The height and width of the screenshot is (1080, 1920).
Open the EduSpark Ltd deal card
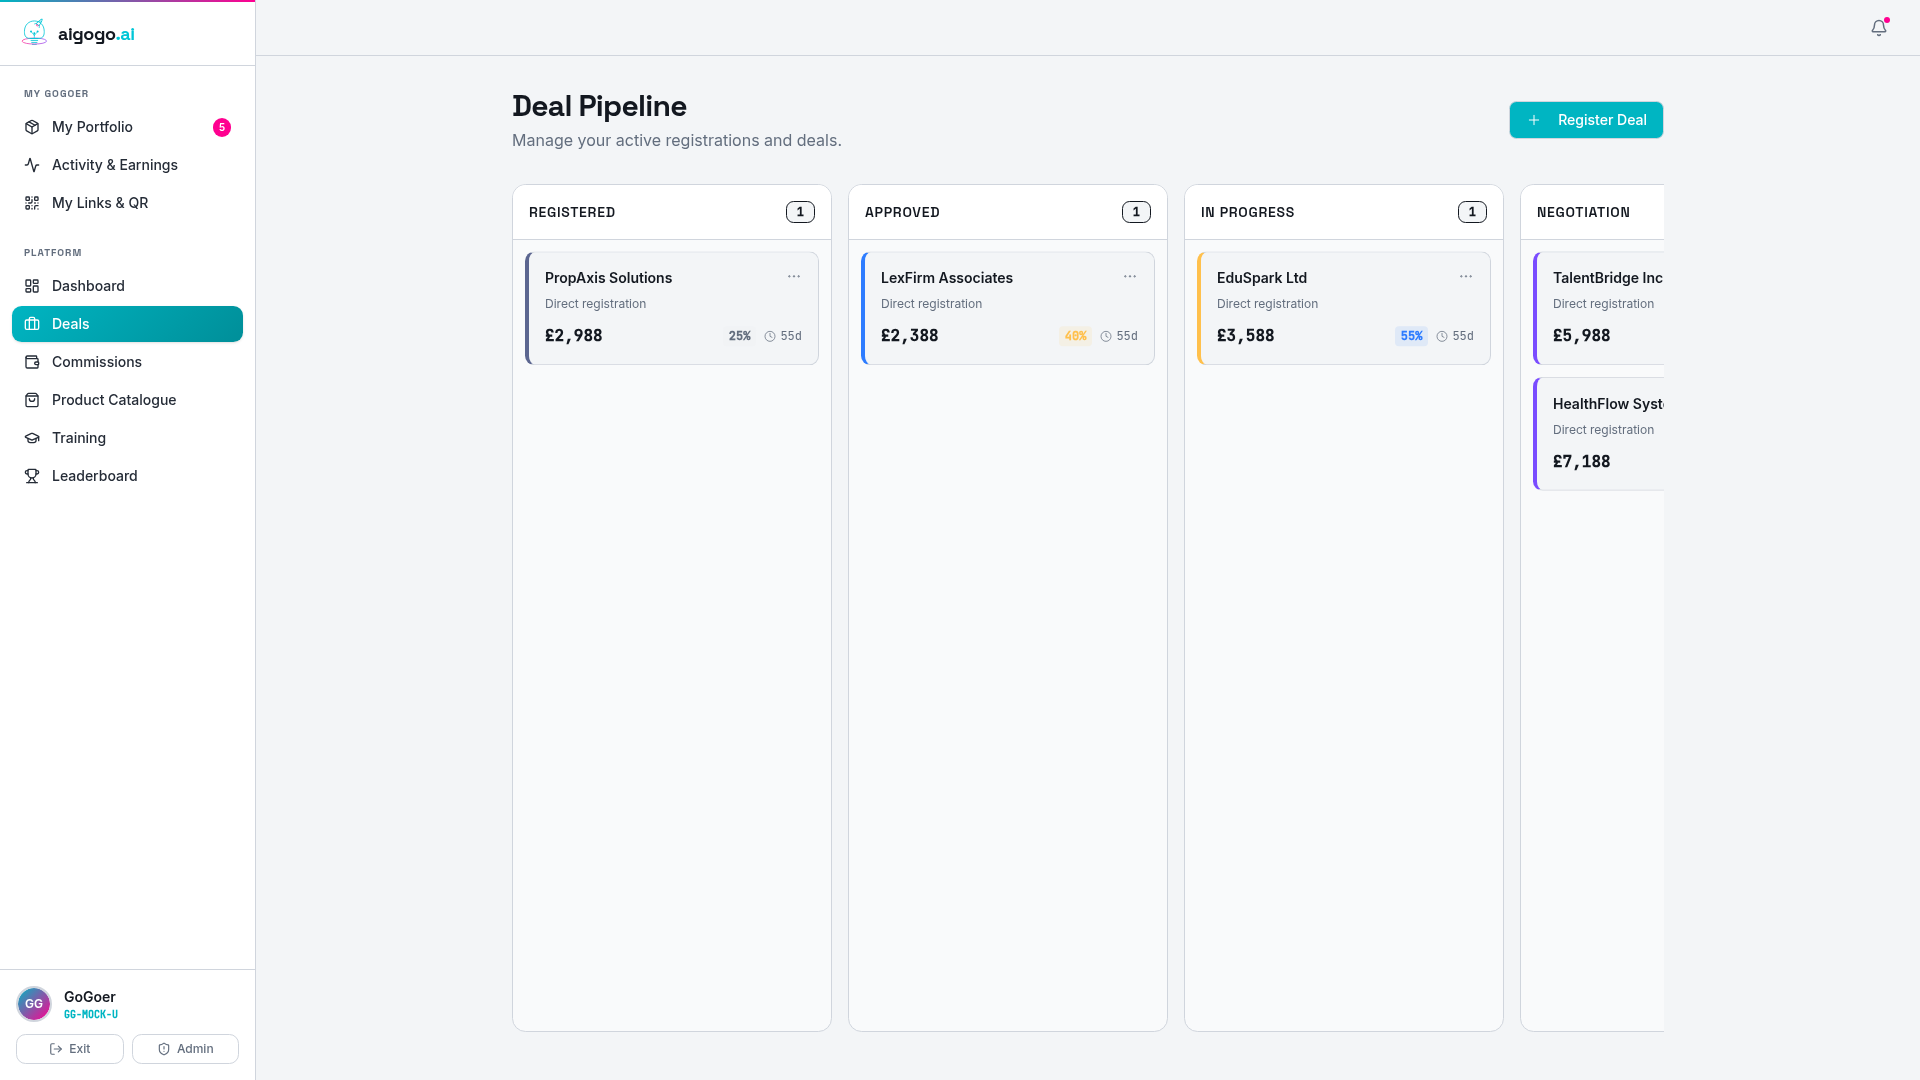pos(1344,308)
